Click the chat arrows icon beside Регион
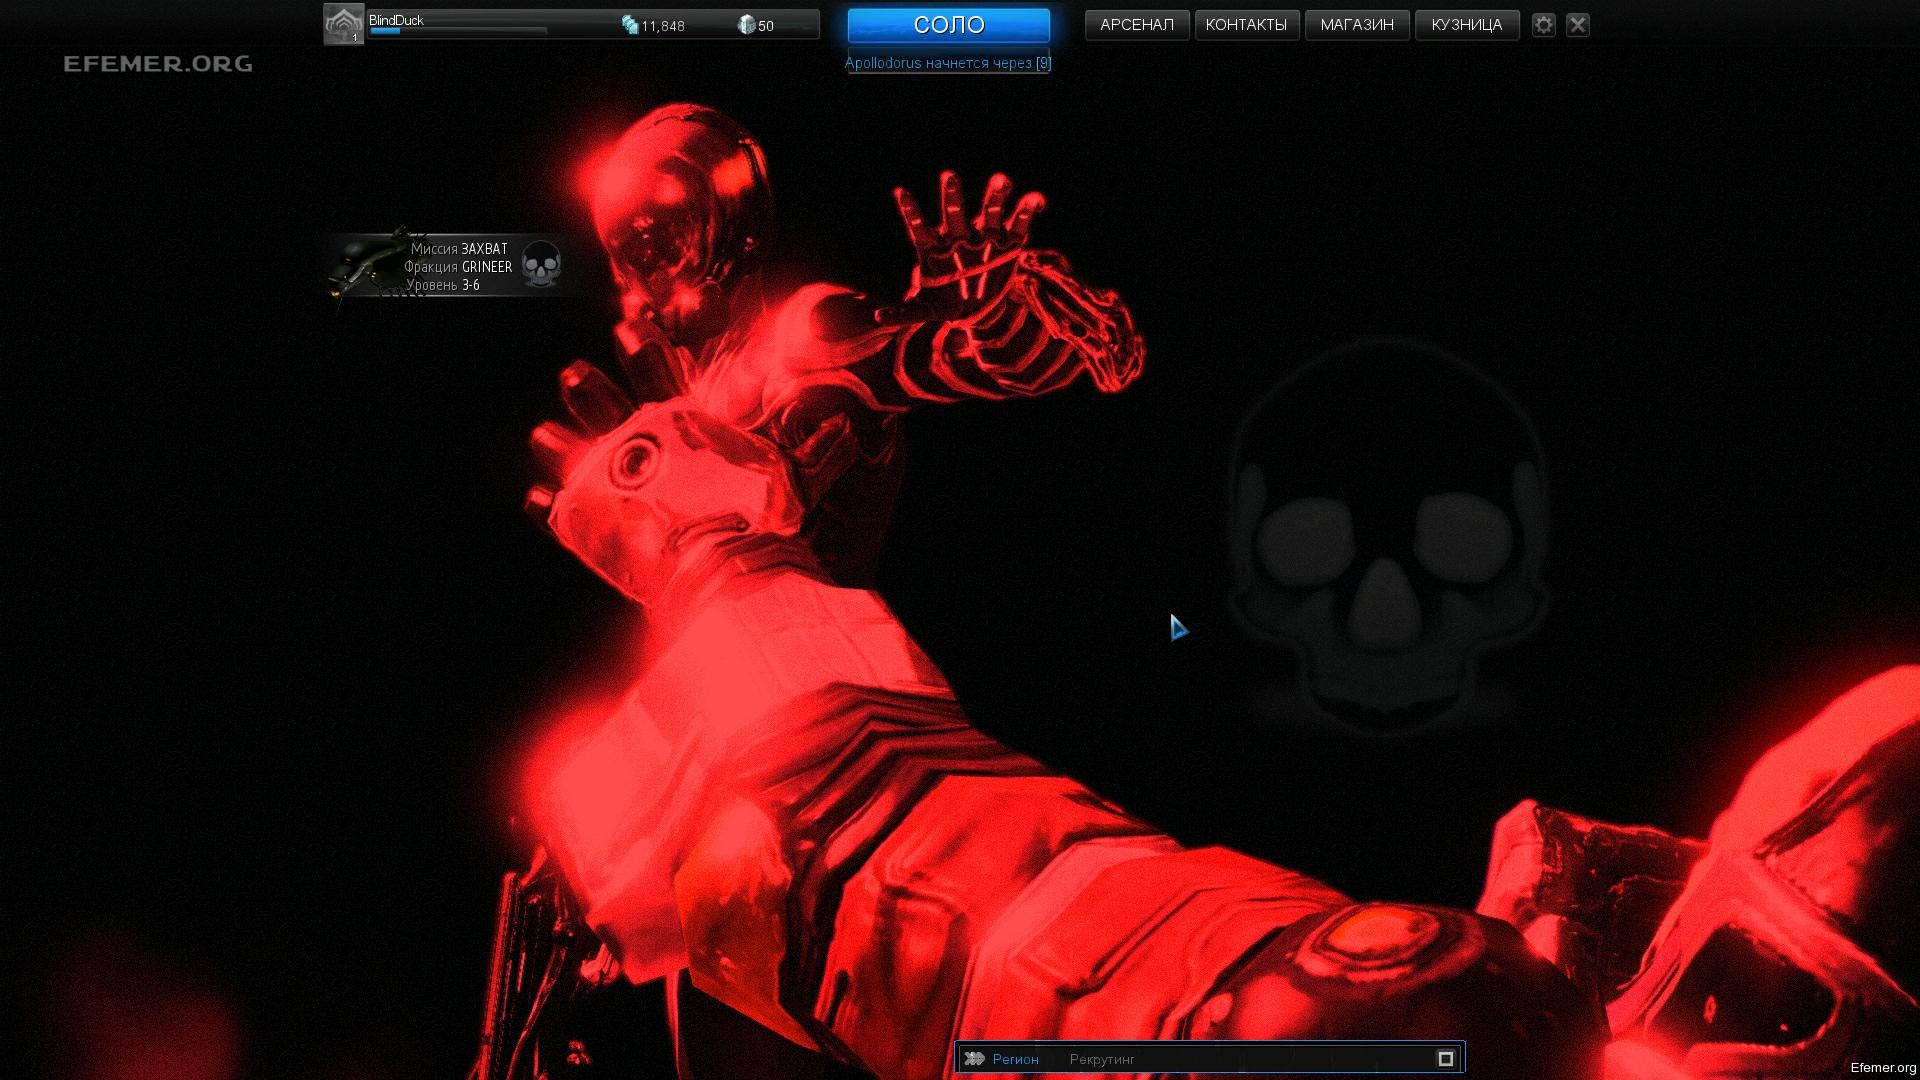 (974, 1058)
